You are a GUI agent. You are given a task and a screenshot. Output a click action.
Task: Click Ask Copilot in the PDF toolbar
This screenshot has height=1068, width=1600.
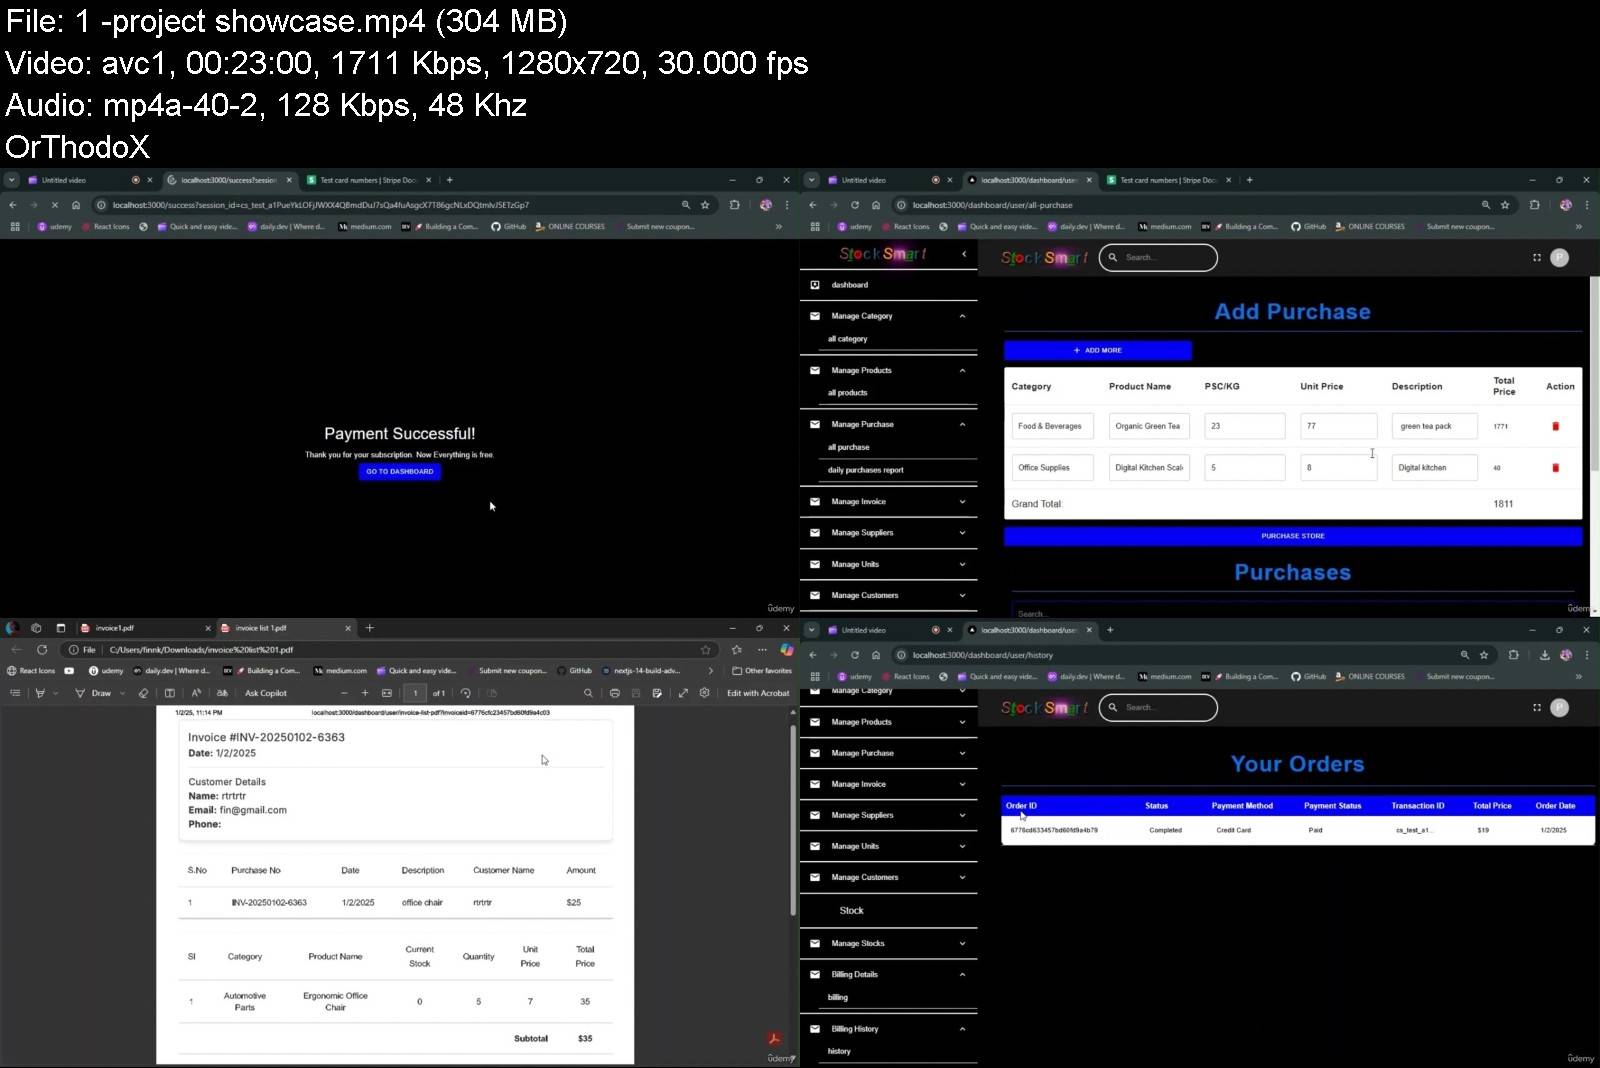pyautogui.click(x=266, y=693)
